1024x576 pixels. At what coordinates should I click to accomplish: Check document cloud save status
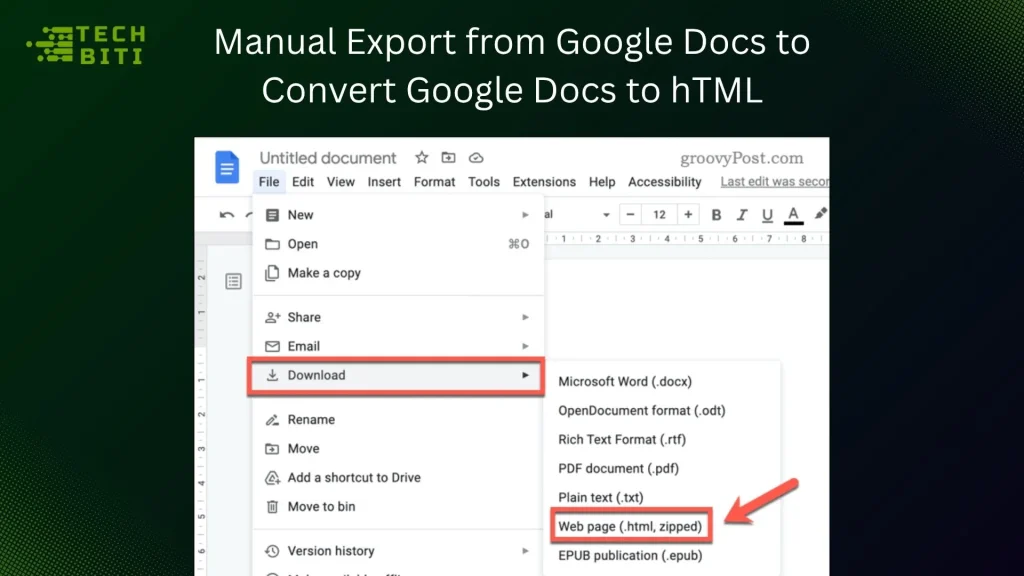pos(475,157)
